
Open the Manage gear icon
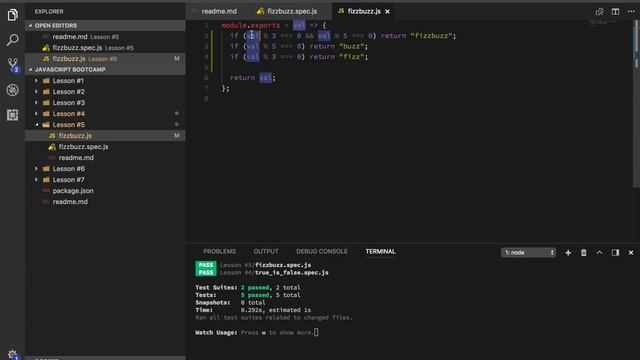(x=13, y=354)
